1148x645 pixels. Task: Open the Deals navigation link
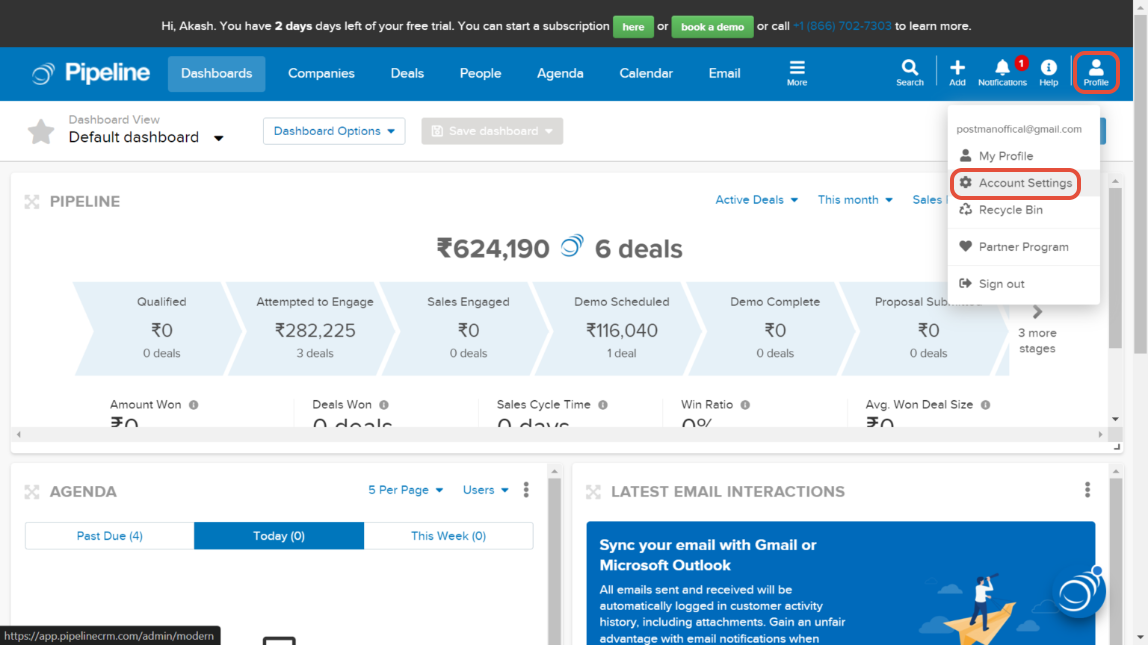tap(407, 73)
